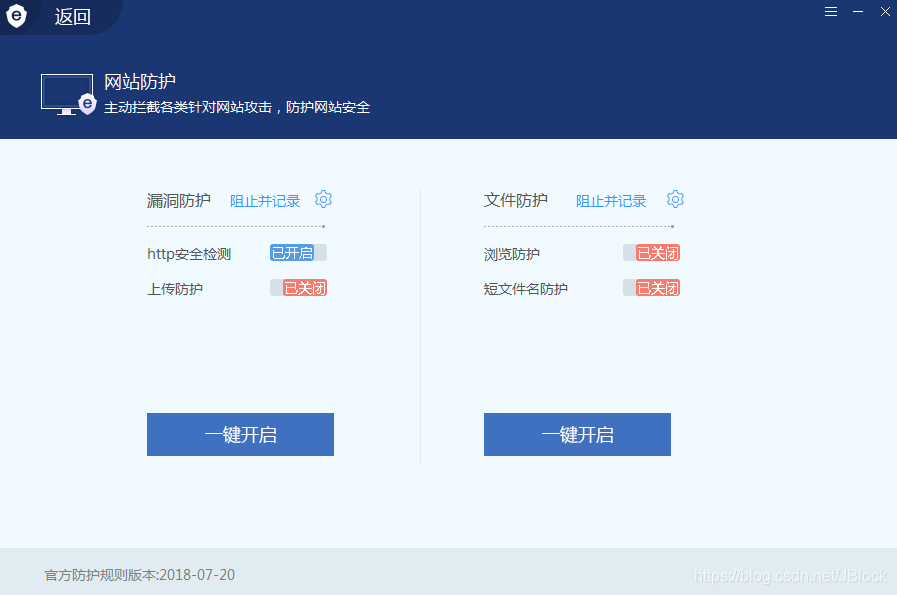Click the 短文件名防护 label
Image resolution: width=897 pixels, height=595 pixels.
click(525, 289)
